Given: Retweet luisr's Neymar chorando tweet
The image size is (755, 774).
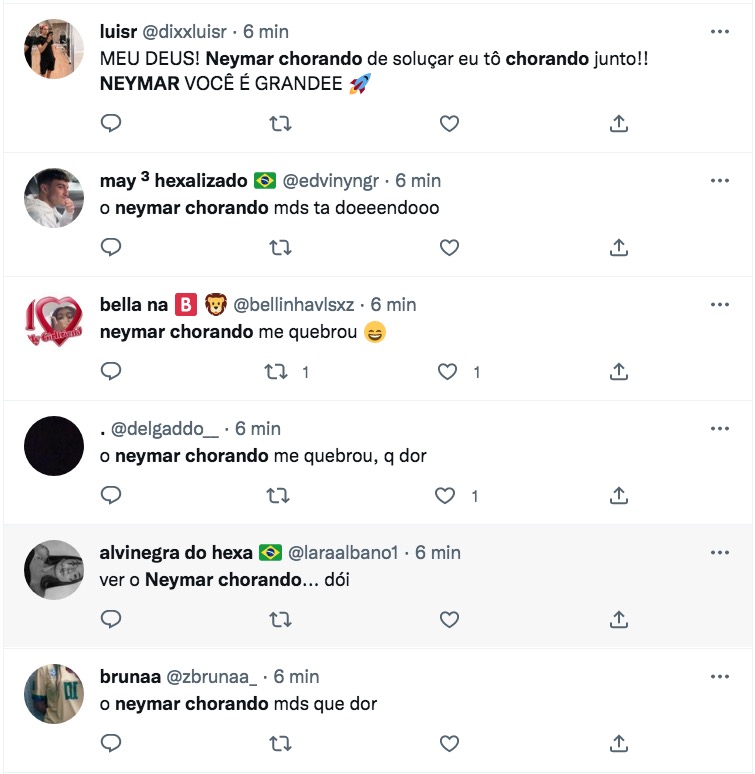Looking at the screenshot, I should (x=281, y=123).
